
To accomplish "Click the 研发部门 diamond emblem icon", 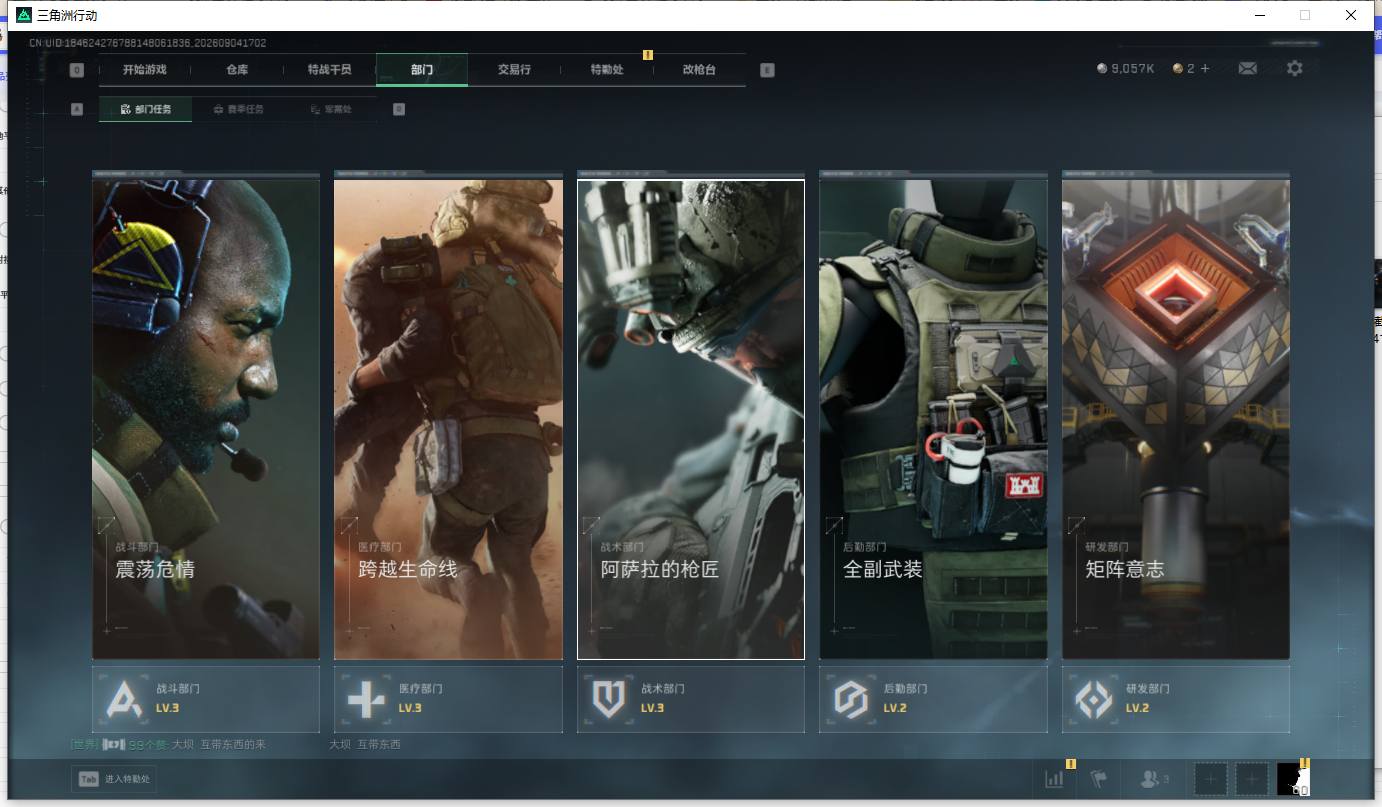I will tap(1093, 699).
